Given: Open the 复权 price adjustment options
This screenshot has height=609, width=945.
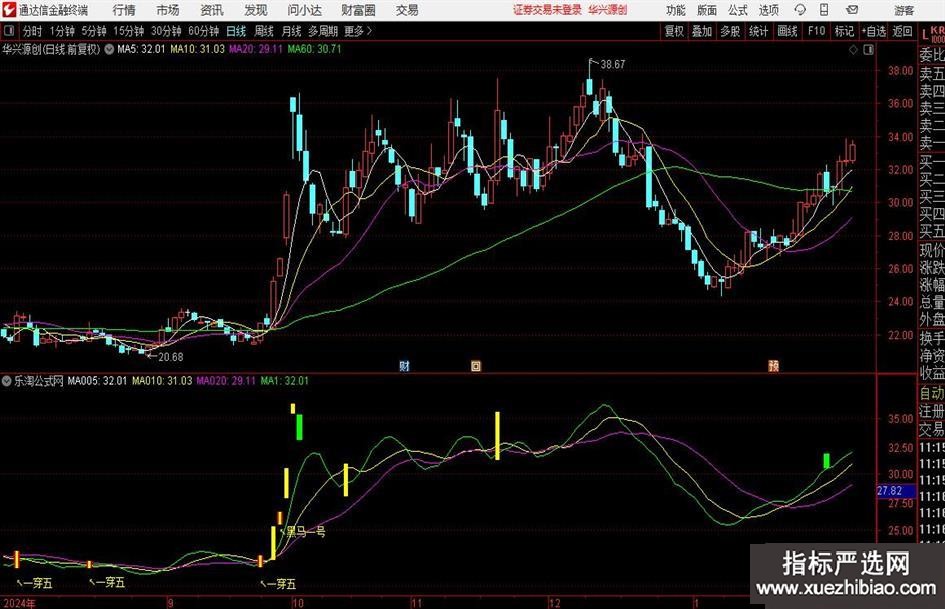Looking at the screenshot, I should [674, 31].
